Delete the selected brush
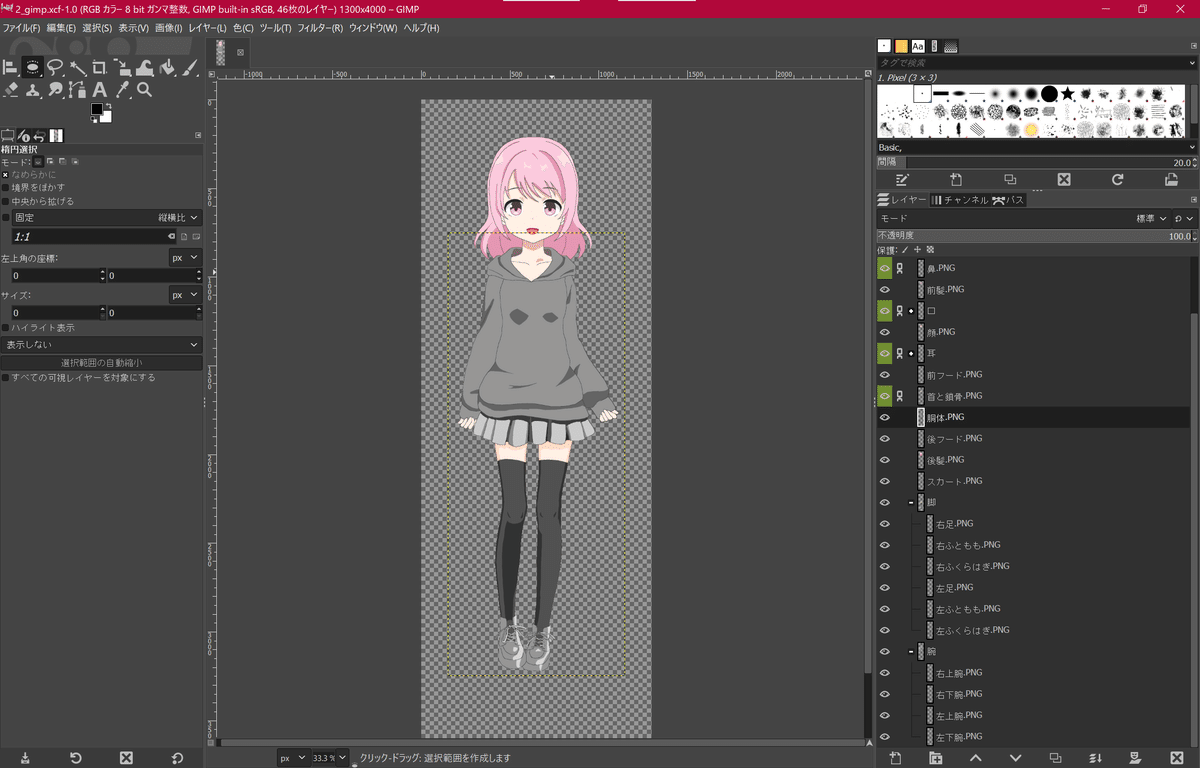Image resolution: width=1200 pixels, height=768 pixels. (x=1064, y=180)
